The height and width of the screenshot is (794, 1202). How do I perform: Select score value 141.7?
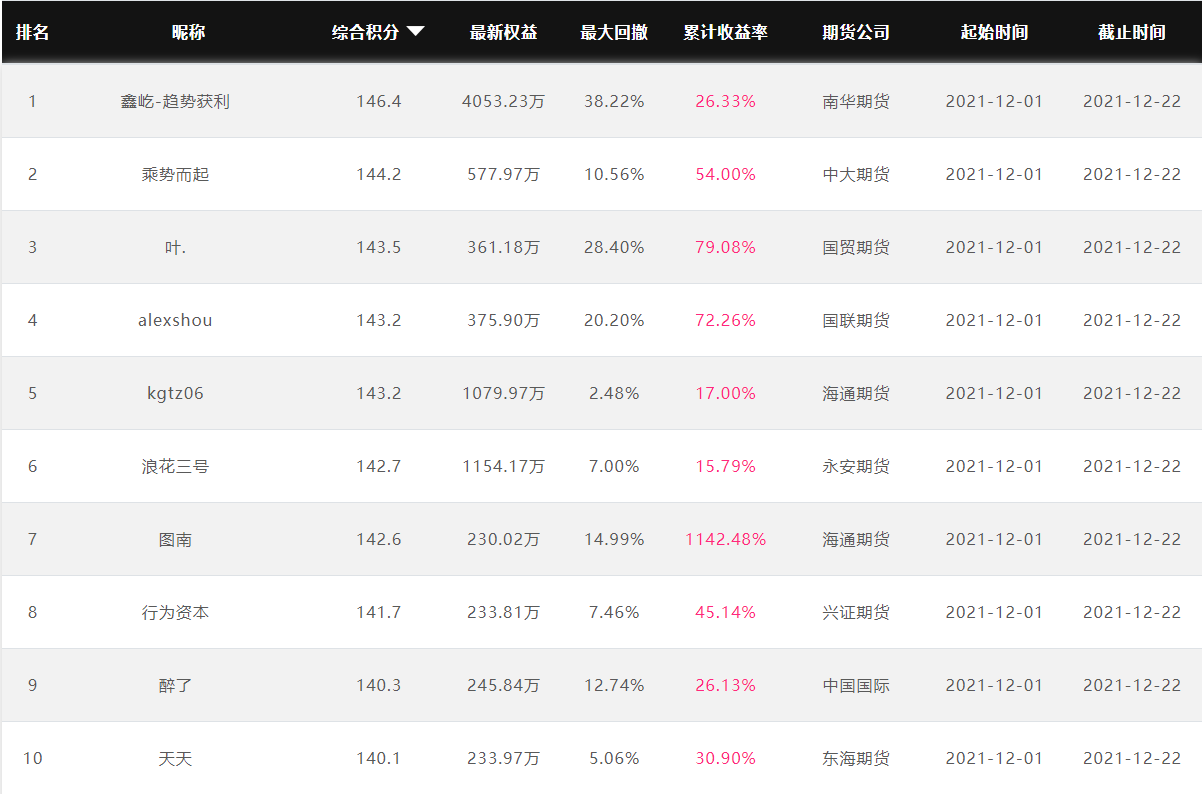[378, 612]
